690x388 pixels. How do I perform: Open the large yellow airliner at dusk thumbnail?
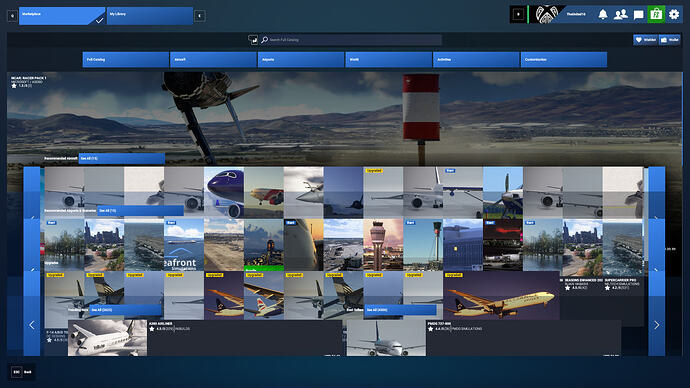(501, 296)
